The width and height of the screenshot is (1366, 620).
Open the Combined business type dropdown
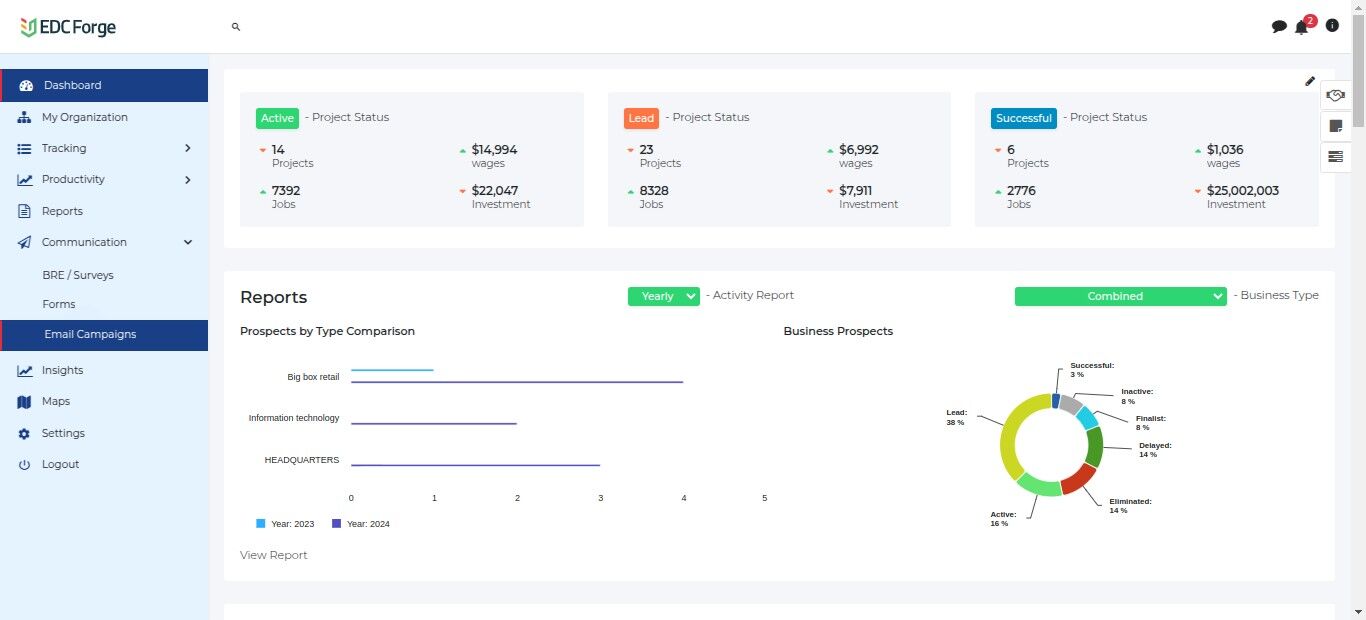coord(1120,296)
